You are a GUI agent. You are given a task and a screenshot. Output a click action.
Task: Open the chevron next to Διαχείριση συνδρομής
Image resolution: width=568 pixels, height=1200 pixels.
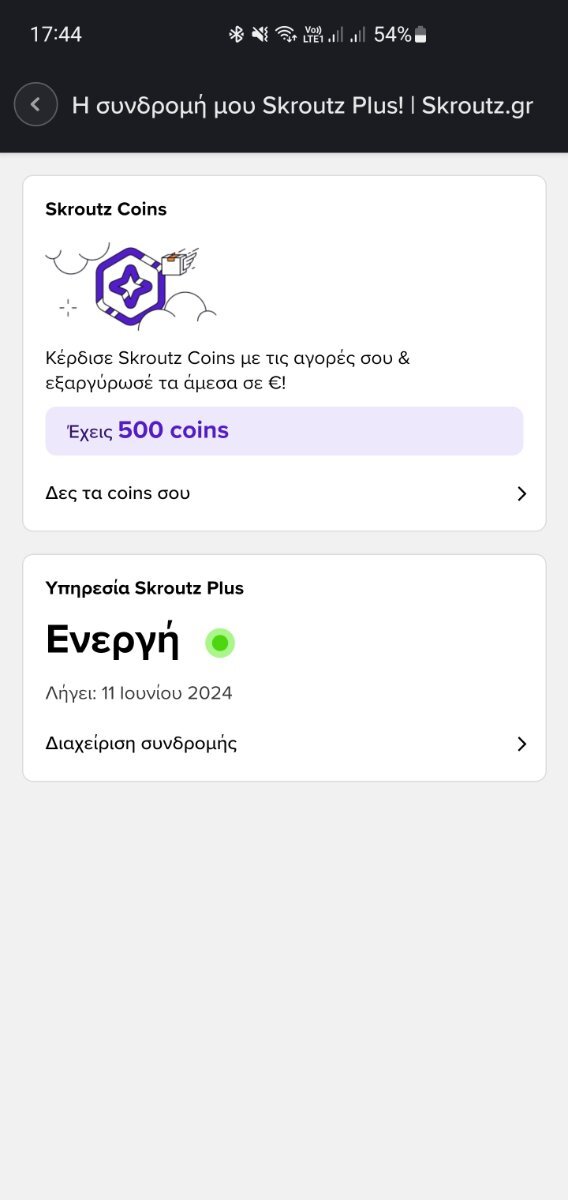521,744
